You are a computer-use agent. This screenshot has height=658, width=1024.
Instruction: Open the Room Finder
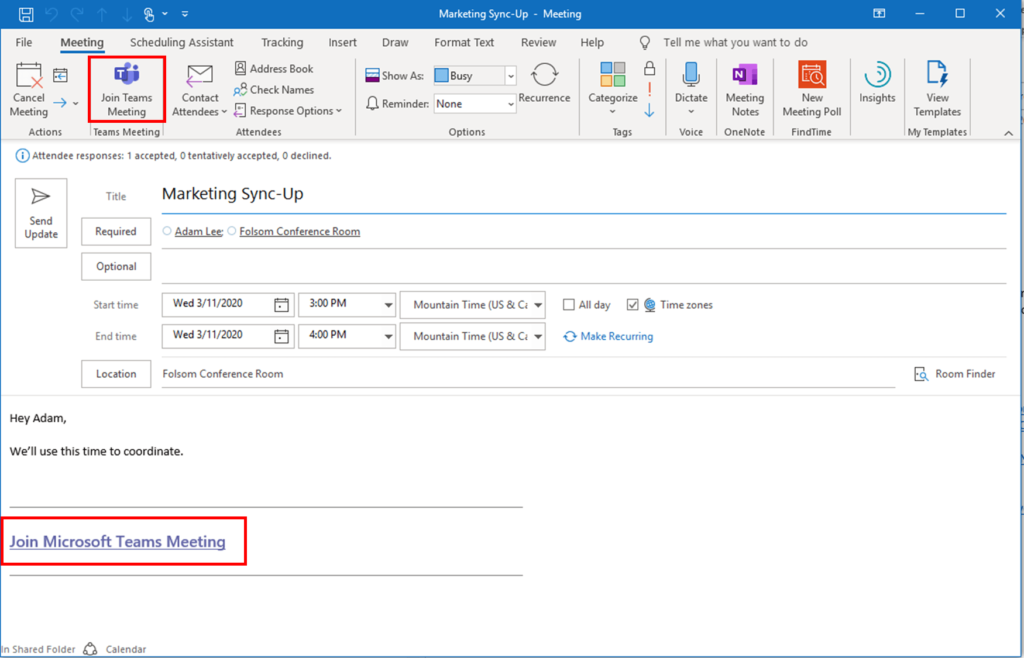[955, 374]
